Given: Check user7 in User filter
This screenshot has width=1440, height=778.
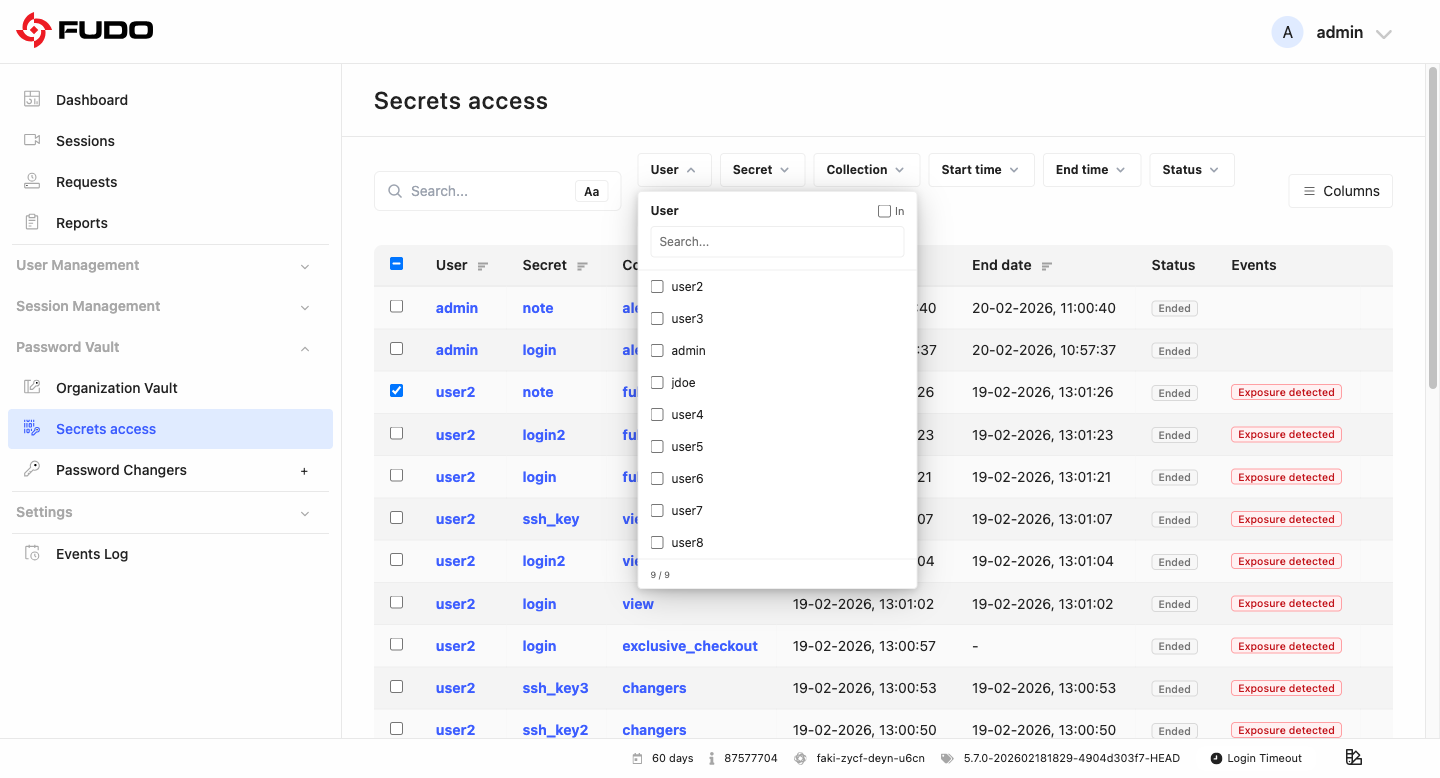Looking at the screenshot, I should (657, 511).
